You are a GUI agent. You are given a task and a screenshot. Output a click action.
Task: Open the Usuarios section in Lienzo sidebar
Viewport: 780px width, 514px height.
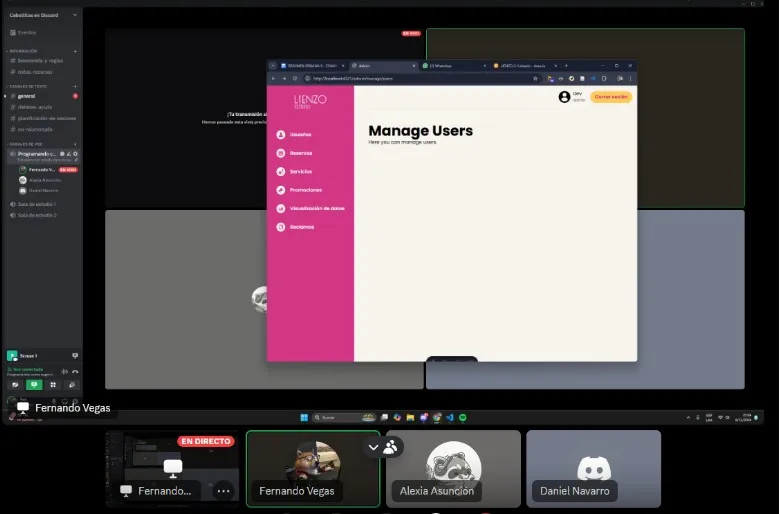click(300, 134)
